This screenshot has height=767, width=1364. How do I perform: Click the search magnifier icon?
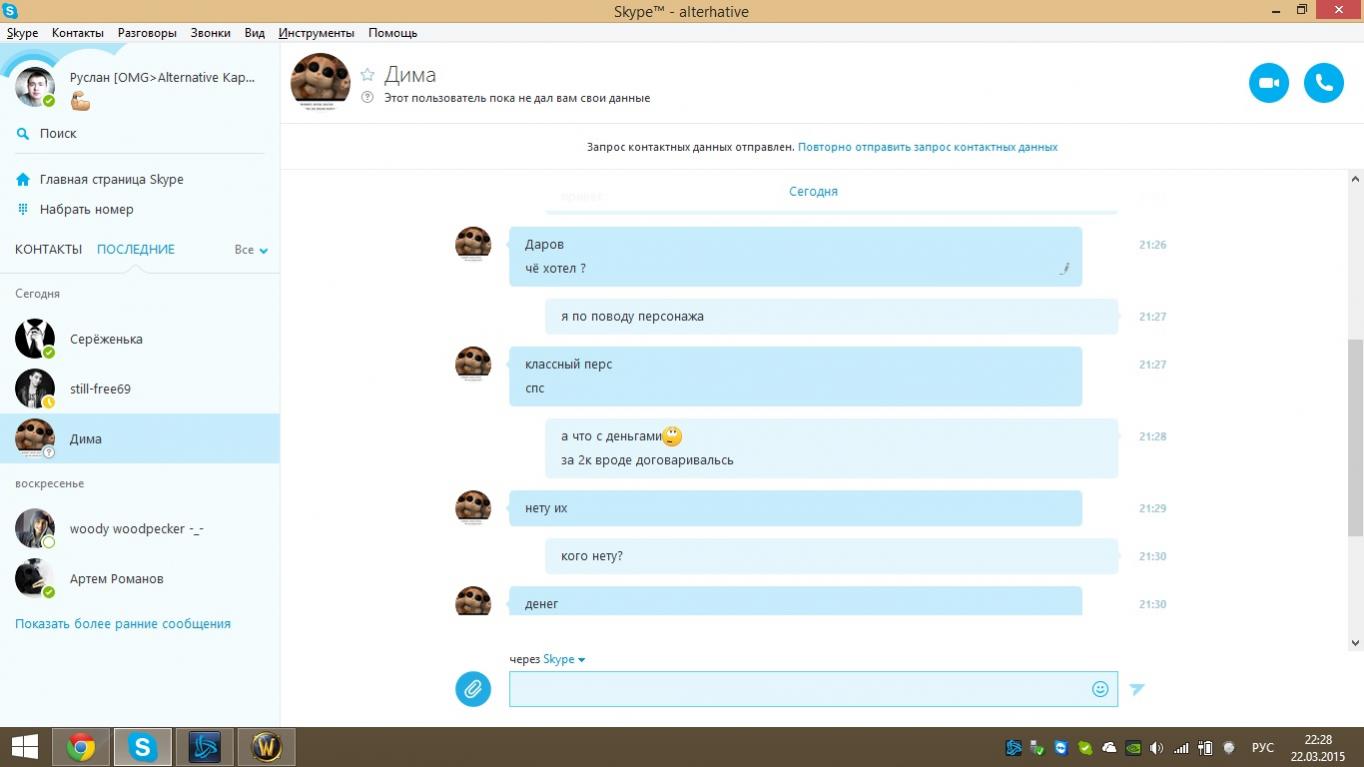tap(23, 134)
